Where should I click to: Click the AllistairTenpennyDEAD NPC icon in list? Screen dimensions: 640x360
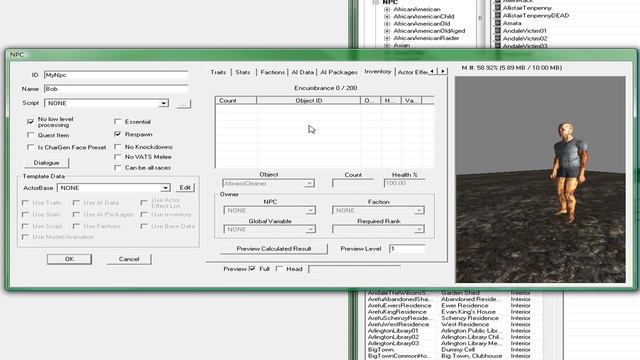pyautogui.click(x=498, y=16)
